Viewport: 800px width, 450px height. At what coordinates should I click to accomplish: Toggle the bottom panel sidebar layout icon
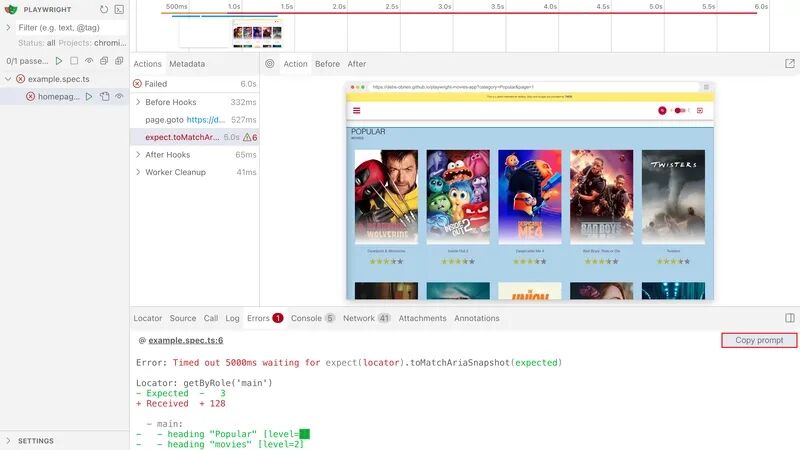pos(790,318)
